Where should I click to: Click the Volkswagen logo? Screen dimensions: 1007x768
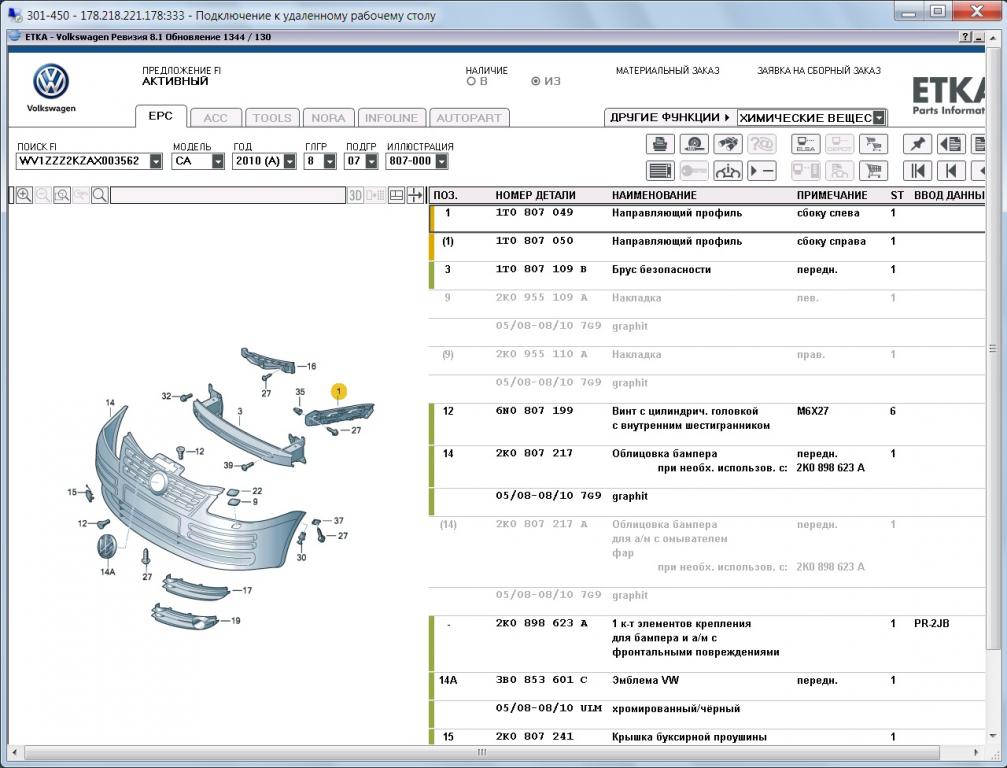[51, 81]
